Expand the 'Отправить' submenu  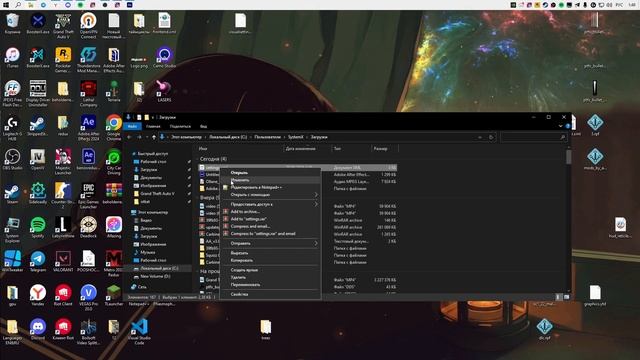tap(270, 243)
